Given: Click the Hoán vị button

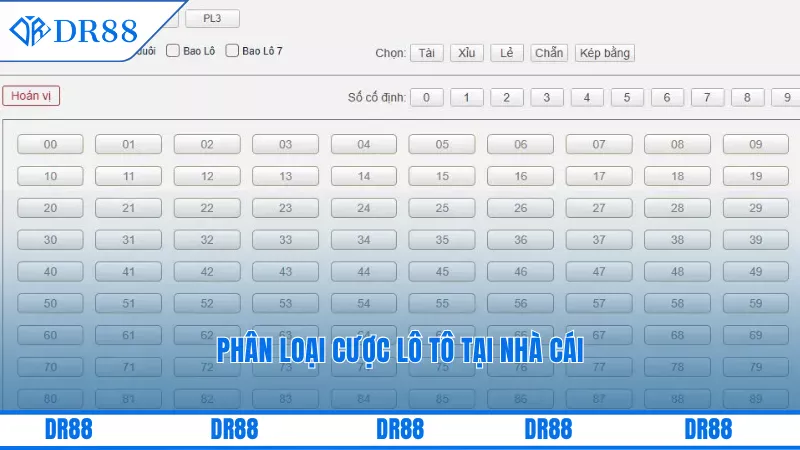Looking at the screenshot, I should click(x=31, y=96).
